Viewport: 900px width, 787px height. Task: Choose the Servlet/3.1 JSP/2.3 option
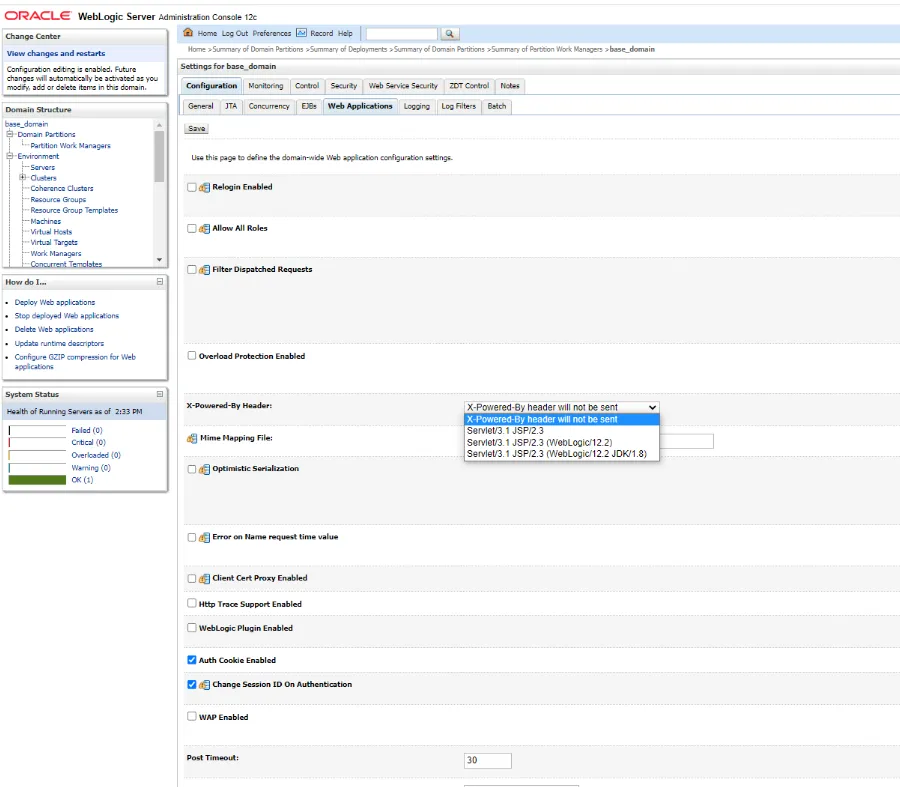[561, 431]
